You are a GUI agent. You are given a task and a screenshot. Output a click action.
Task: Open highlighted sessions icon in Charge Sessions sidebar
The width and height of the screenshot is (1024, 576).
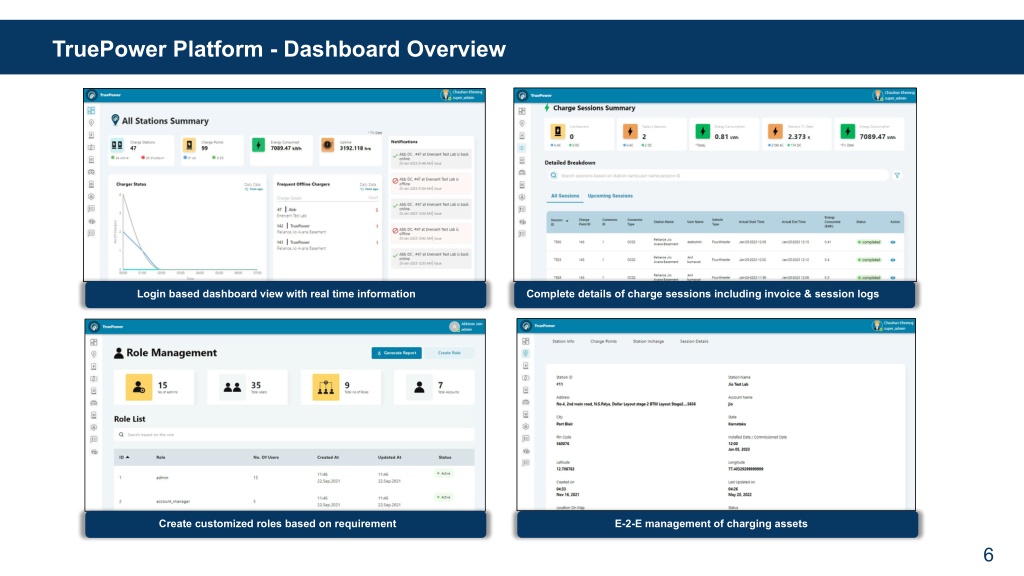[x=522, y=148]
